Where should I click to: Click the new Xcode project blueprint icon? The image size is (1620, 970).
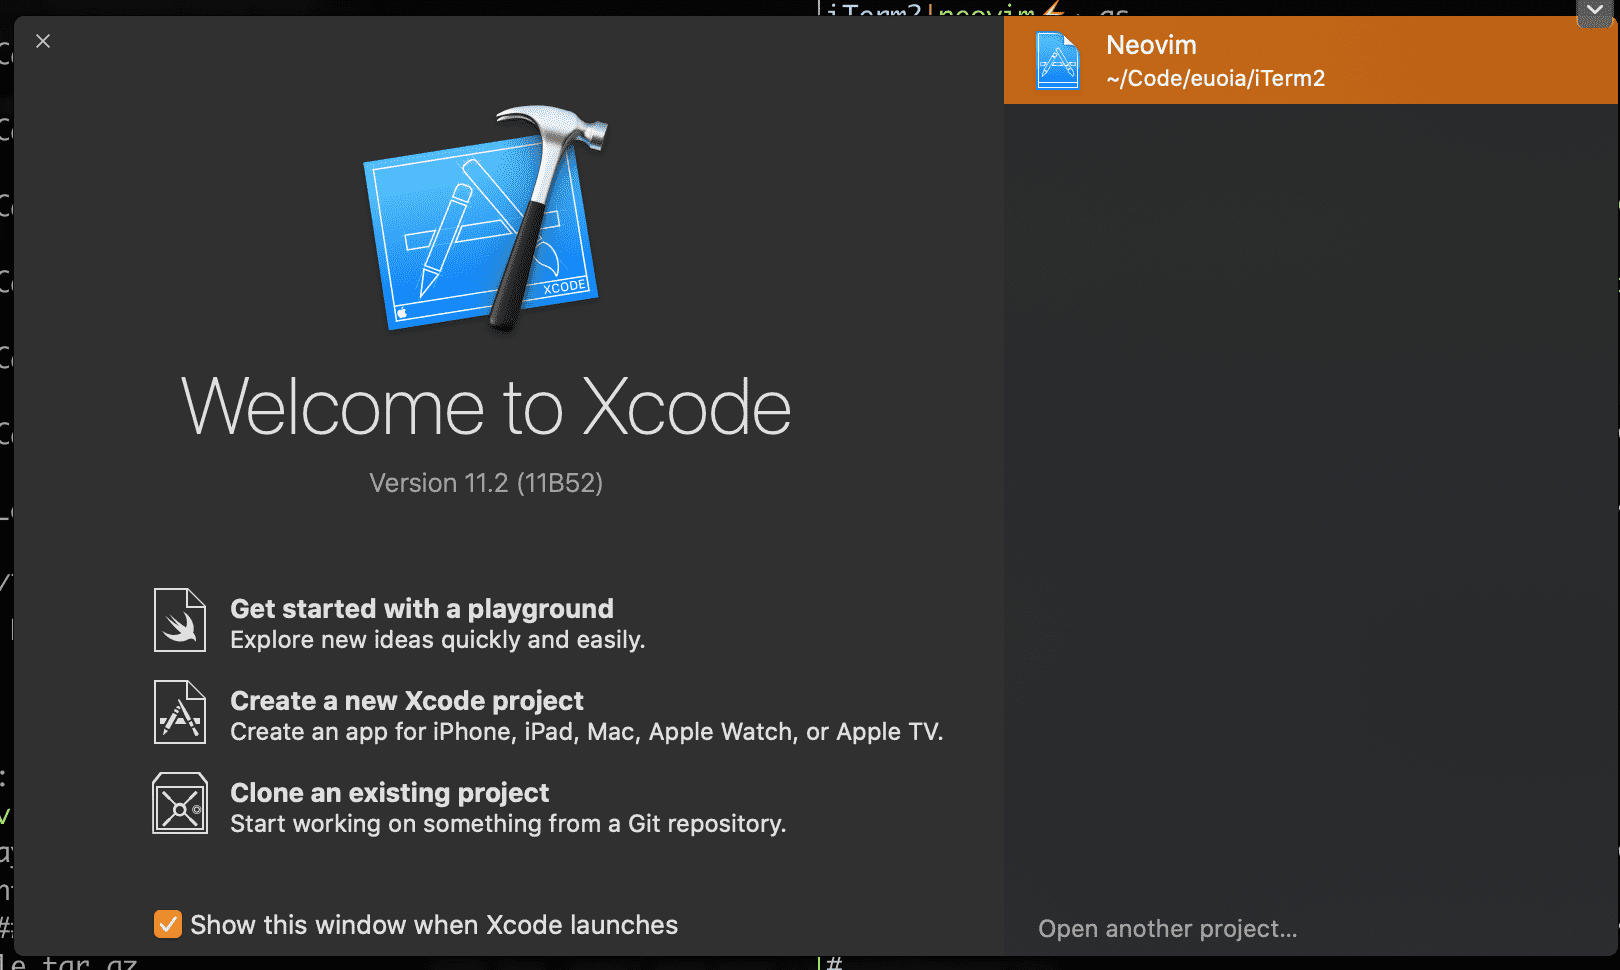[x=180, y=712]
